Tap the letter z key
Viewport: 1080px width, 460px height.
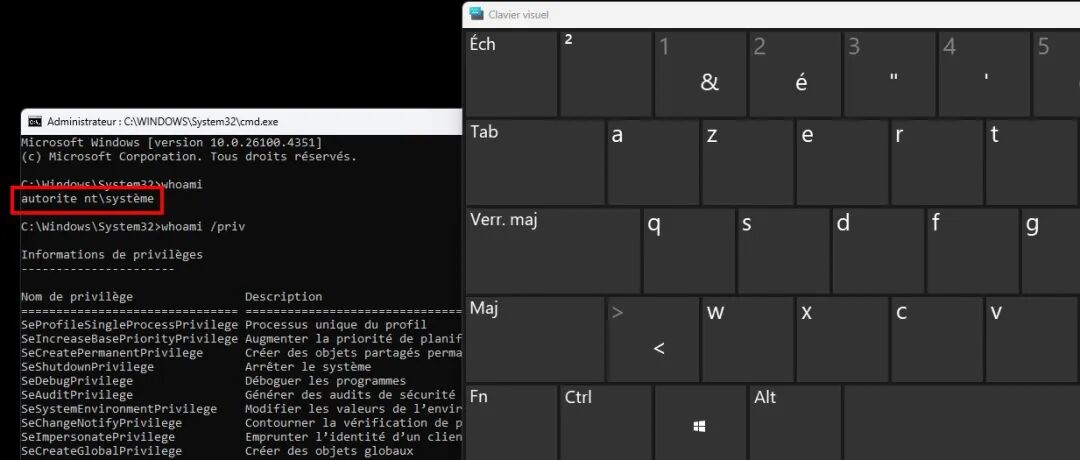tap(747, 163)
